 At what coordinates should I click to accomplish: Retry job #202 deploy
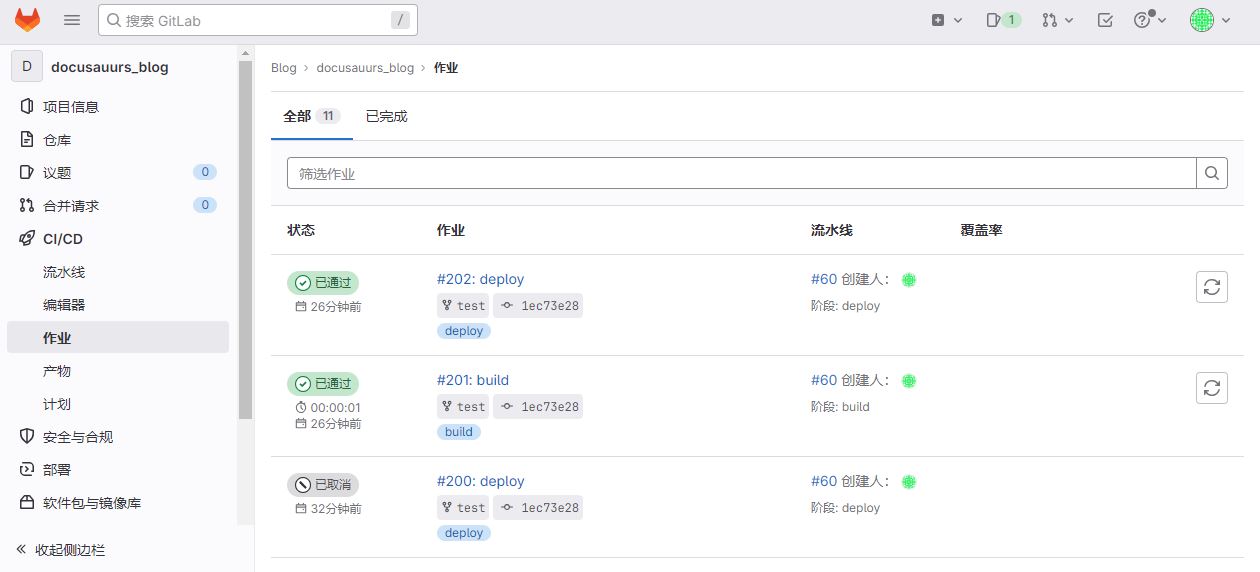1211,287
